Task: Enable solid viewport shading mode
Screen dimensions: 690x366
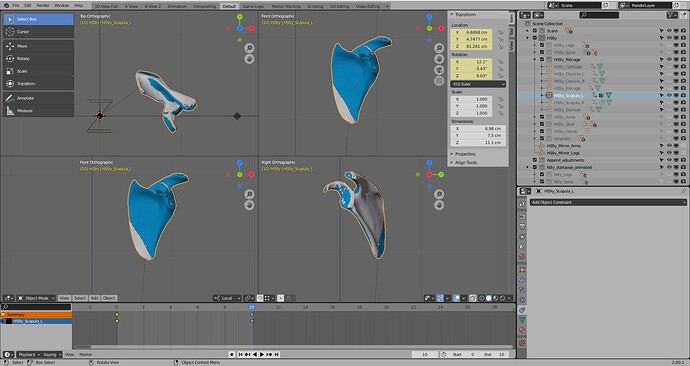Action: (488, 298)
